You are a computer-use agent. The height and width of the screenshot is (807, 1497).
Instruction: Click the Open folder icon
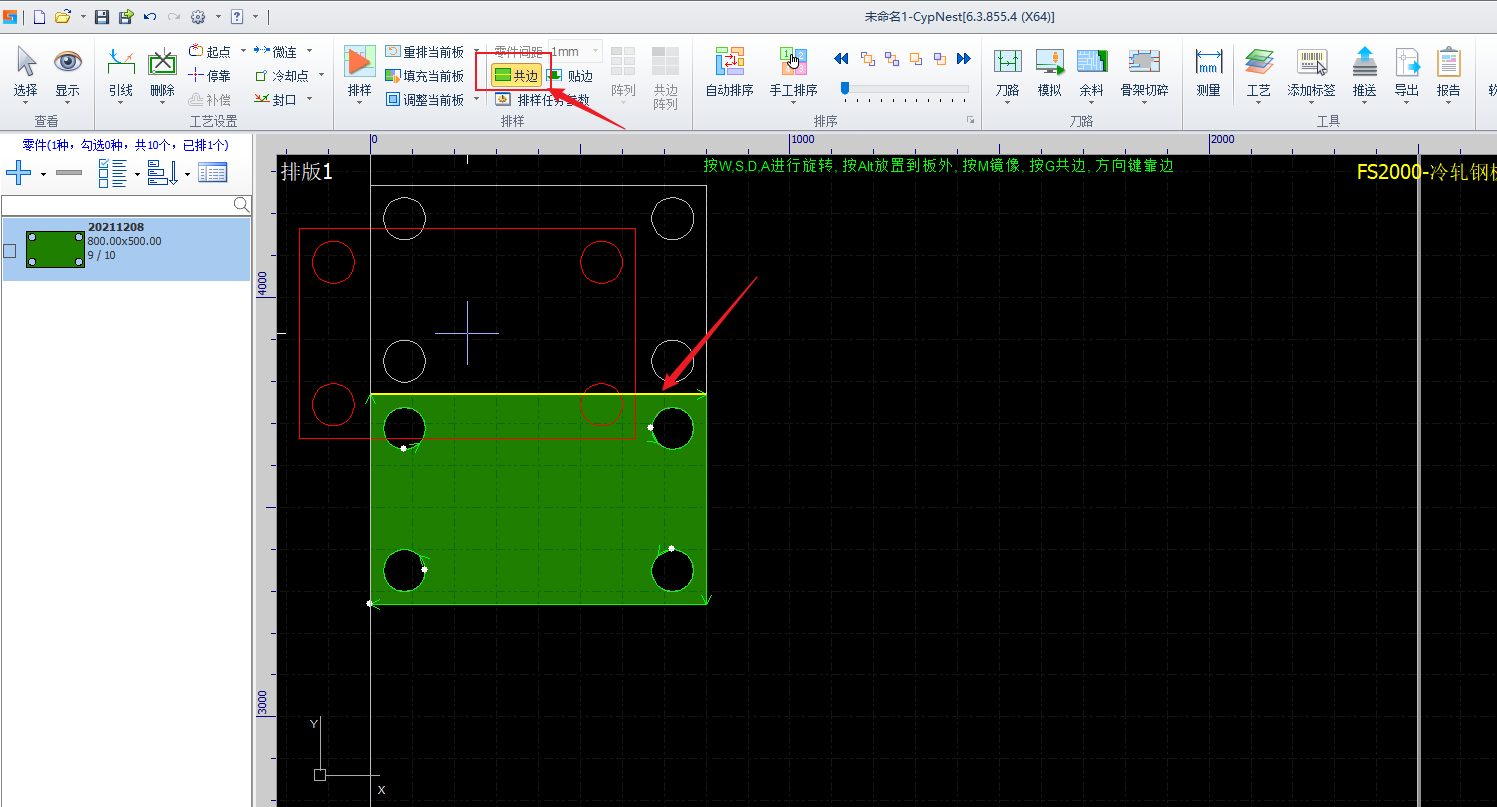tap(62, 17)
